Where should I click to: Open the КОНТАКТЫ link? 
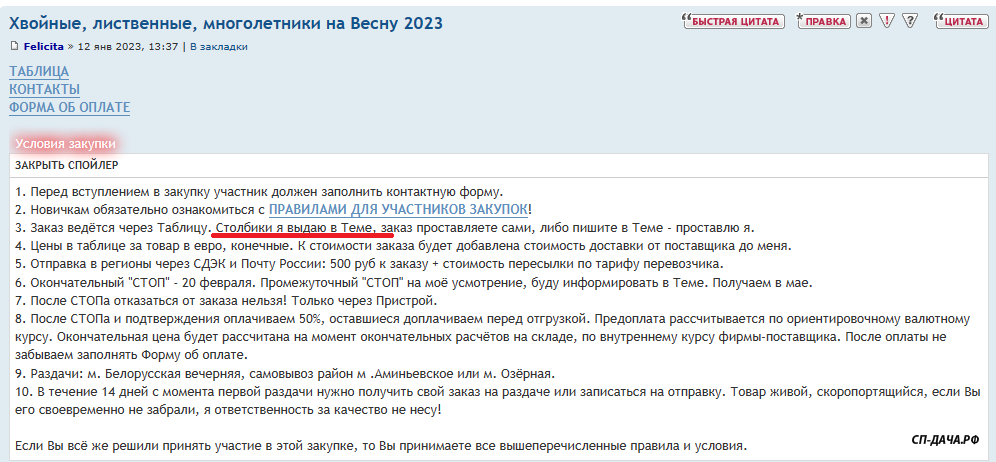[x=44, y=89]
